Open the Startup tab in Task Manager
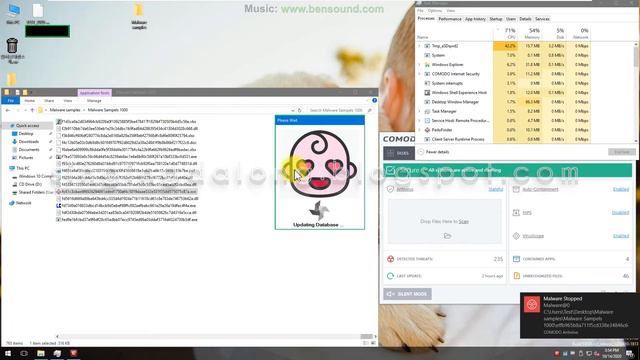640x360 pixels. click(x=496, y=19)
